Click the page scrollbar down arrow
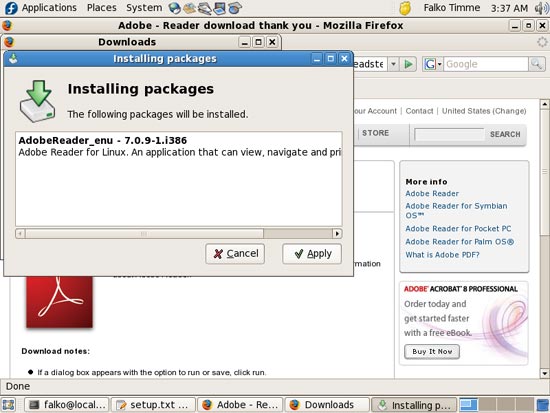Viewport: 550px width, 413px height. pyautogui.click(x=544, y=373)
